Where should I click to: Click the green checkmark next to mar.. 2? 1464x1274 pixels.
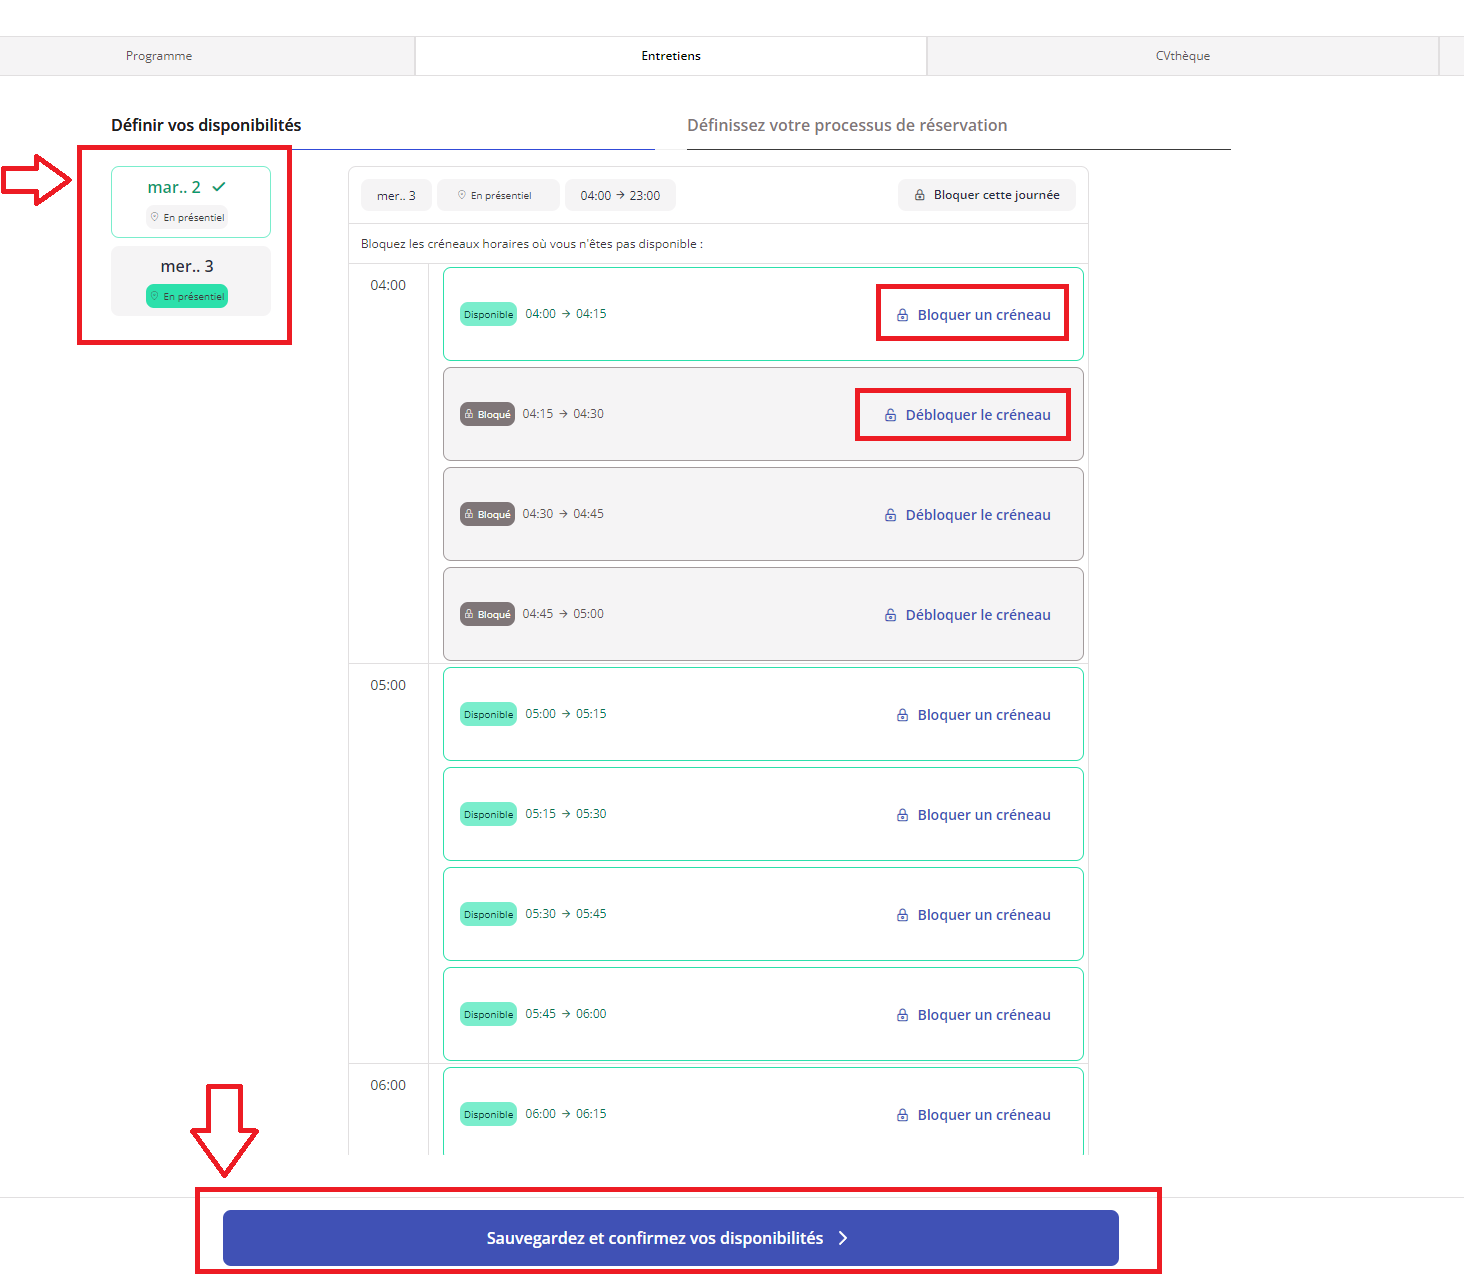tap(219, 187)
